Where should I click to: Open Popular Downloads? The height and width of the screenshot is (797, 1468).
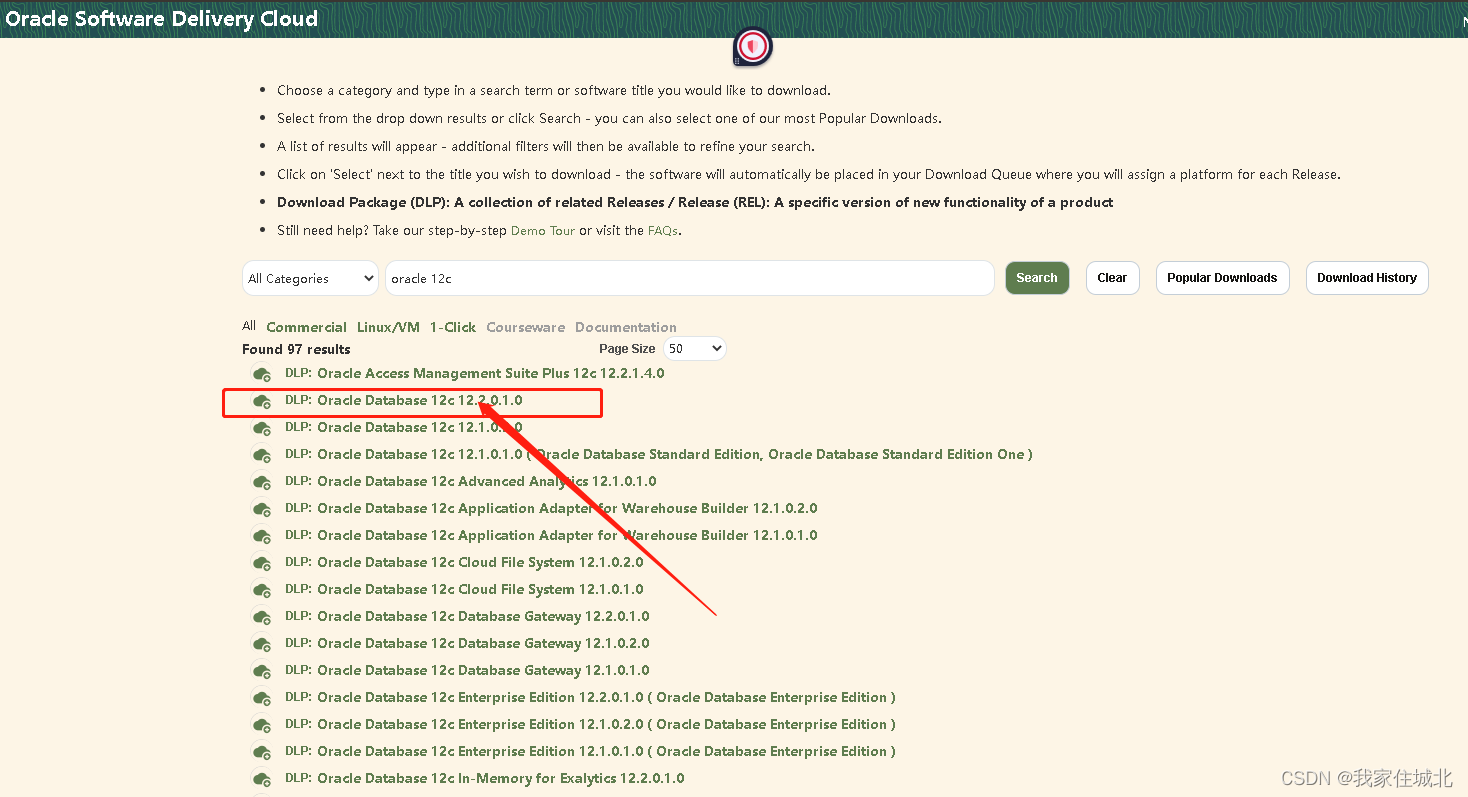(1222, 278)
